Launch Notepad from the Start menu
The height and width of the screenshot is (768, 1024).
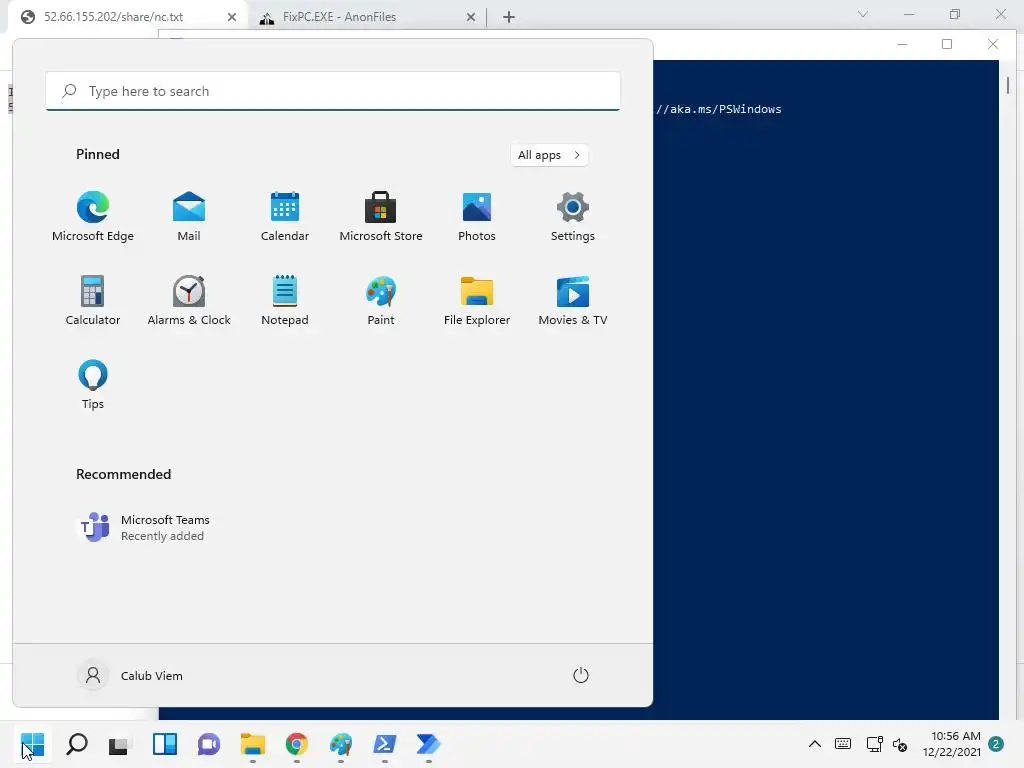(285, 300)
